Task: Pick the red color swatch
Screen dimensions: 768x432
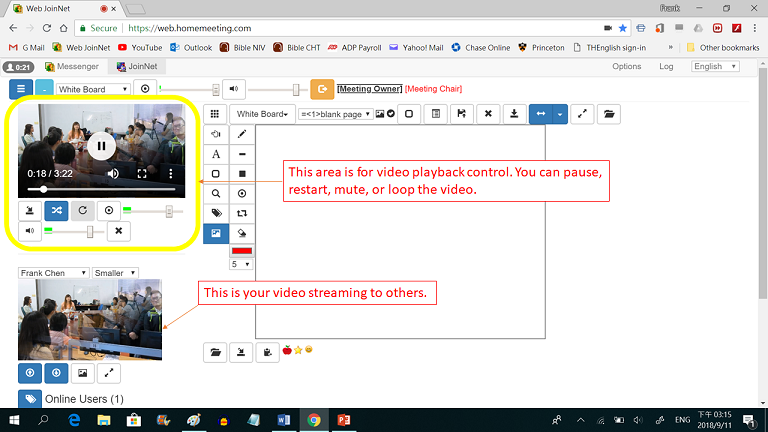Action: click(243, 250)
